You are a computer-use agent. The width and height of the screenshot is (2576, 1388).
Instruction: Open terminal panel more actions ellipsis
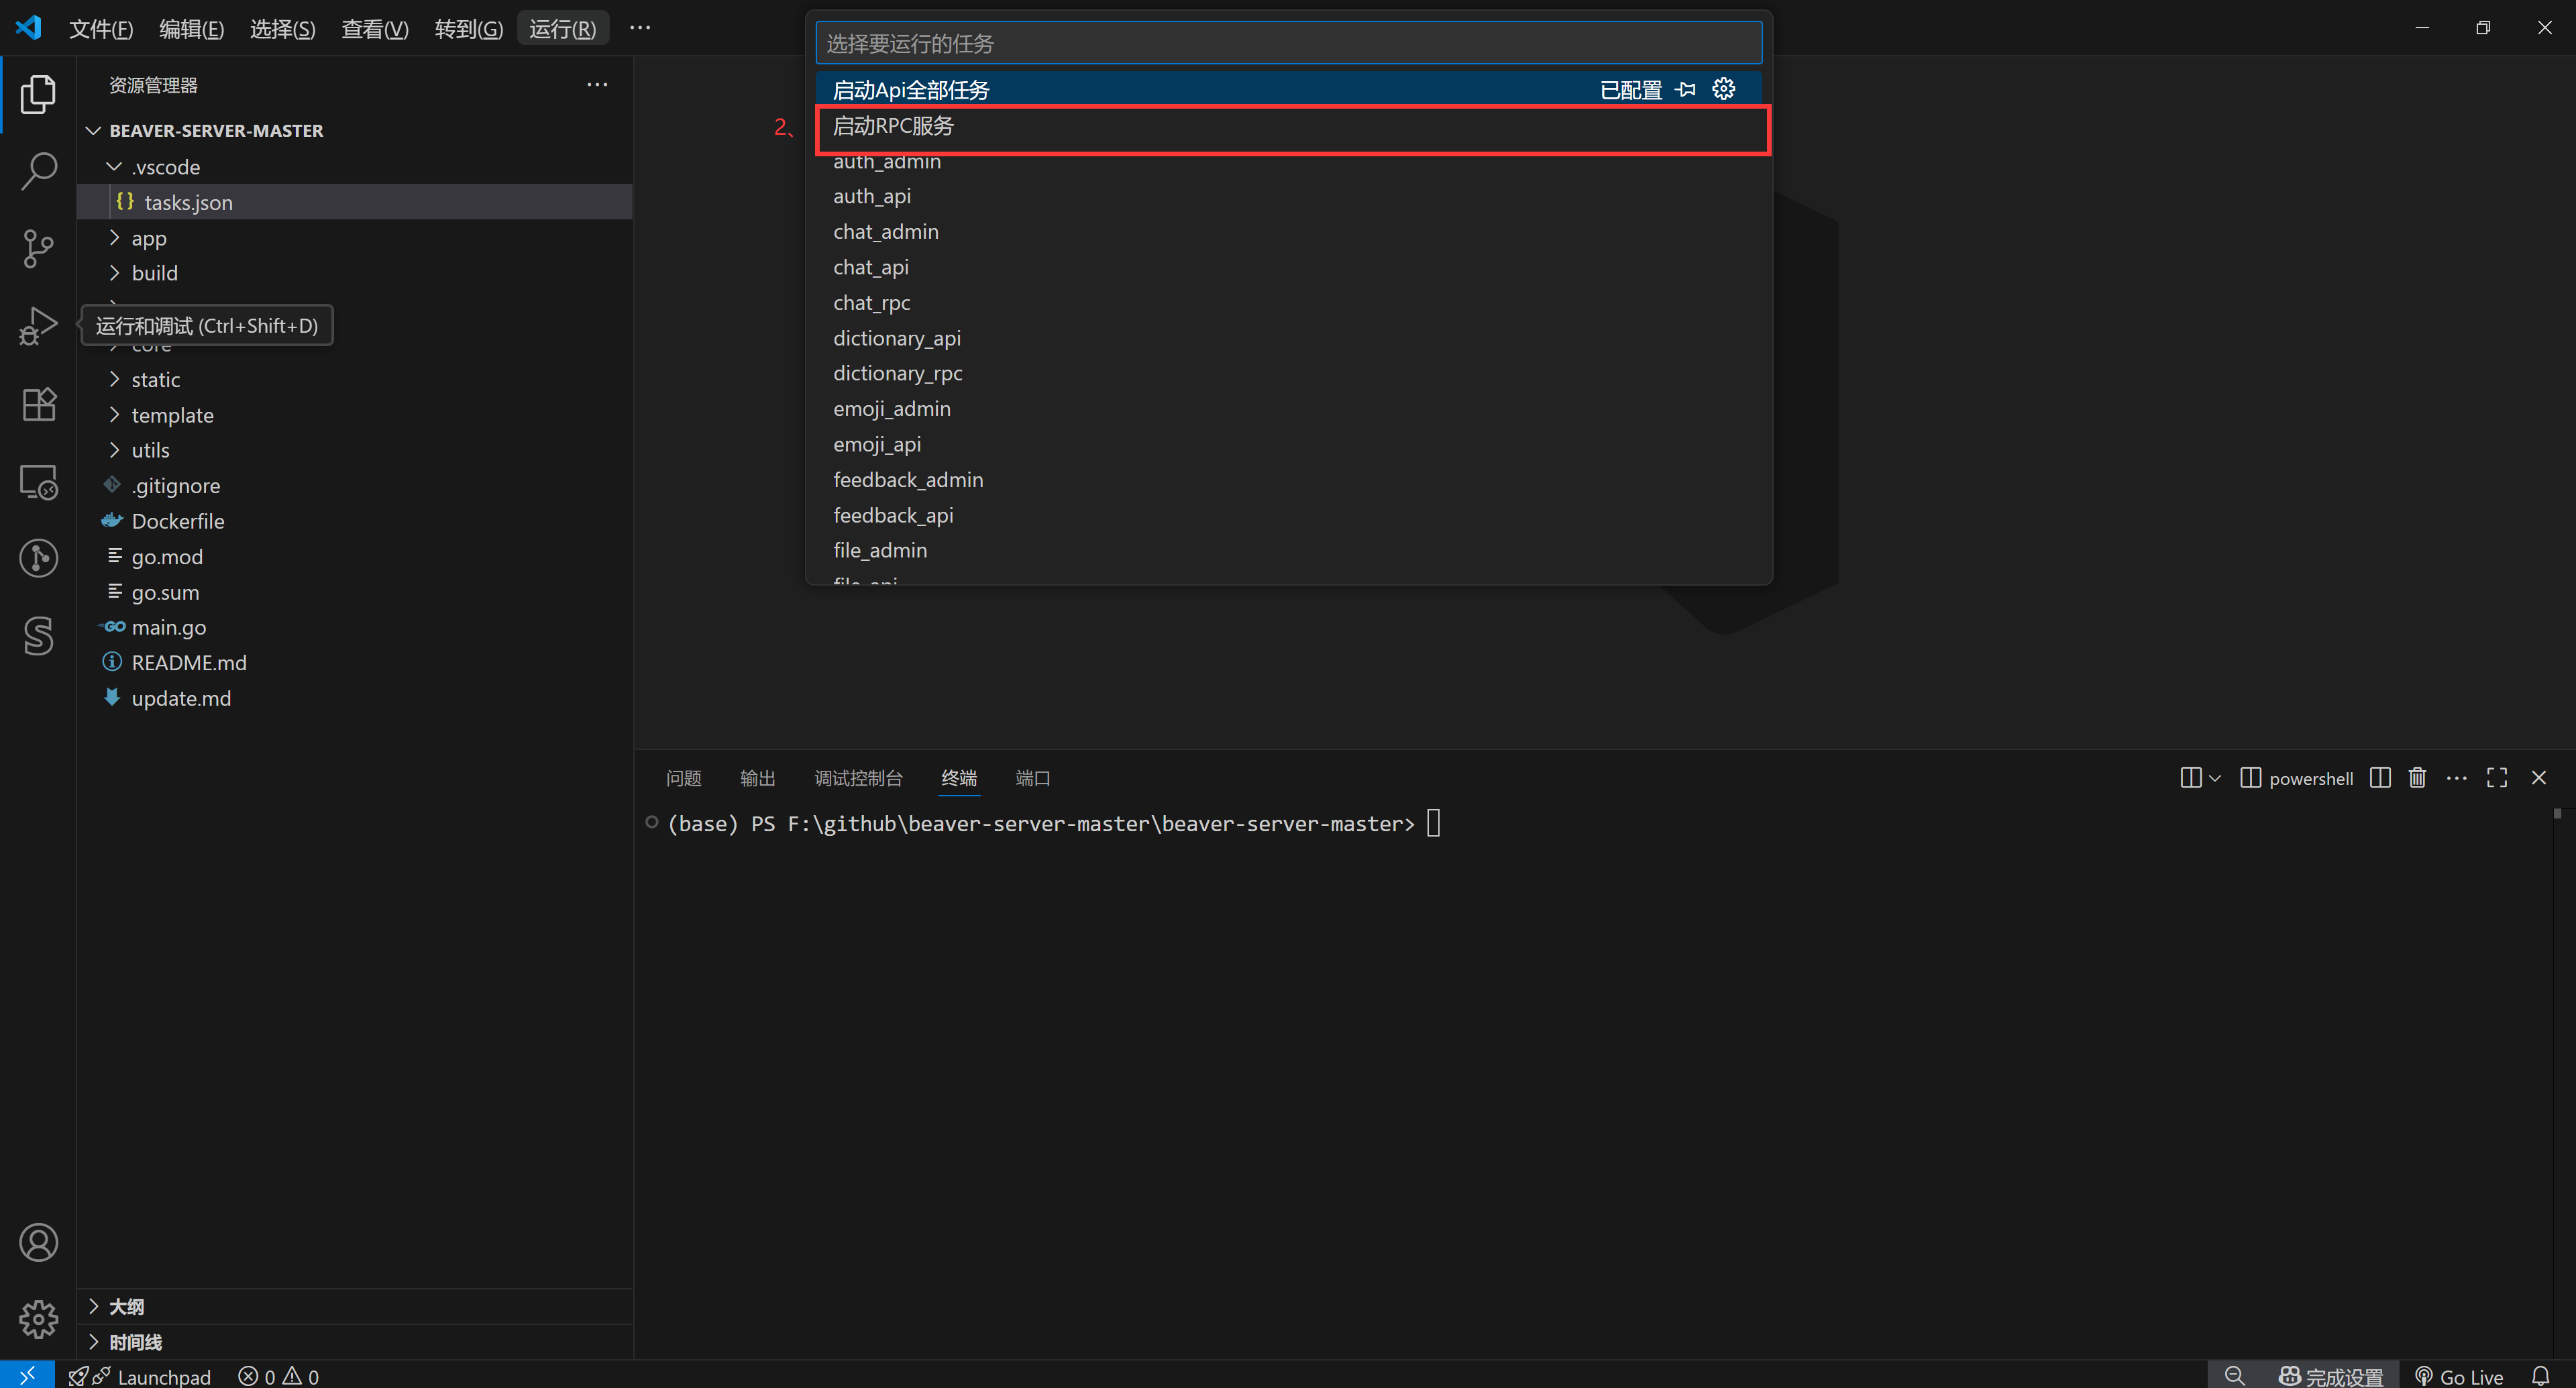coord(2456,778)
